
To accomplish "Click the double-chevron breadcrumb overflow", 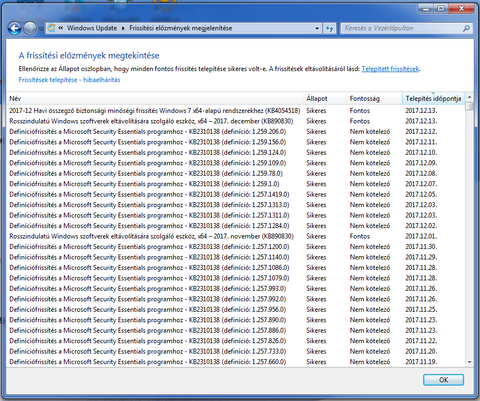I will (61, 28).
